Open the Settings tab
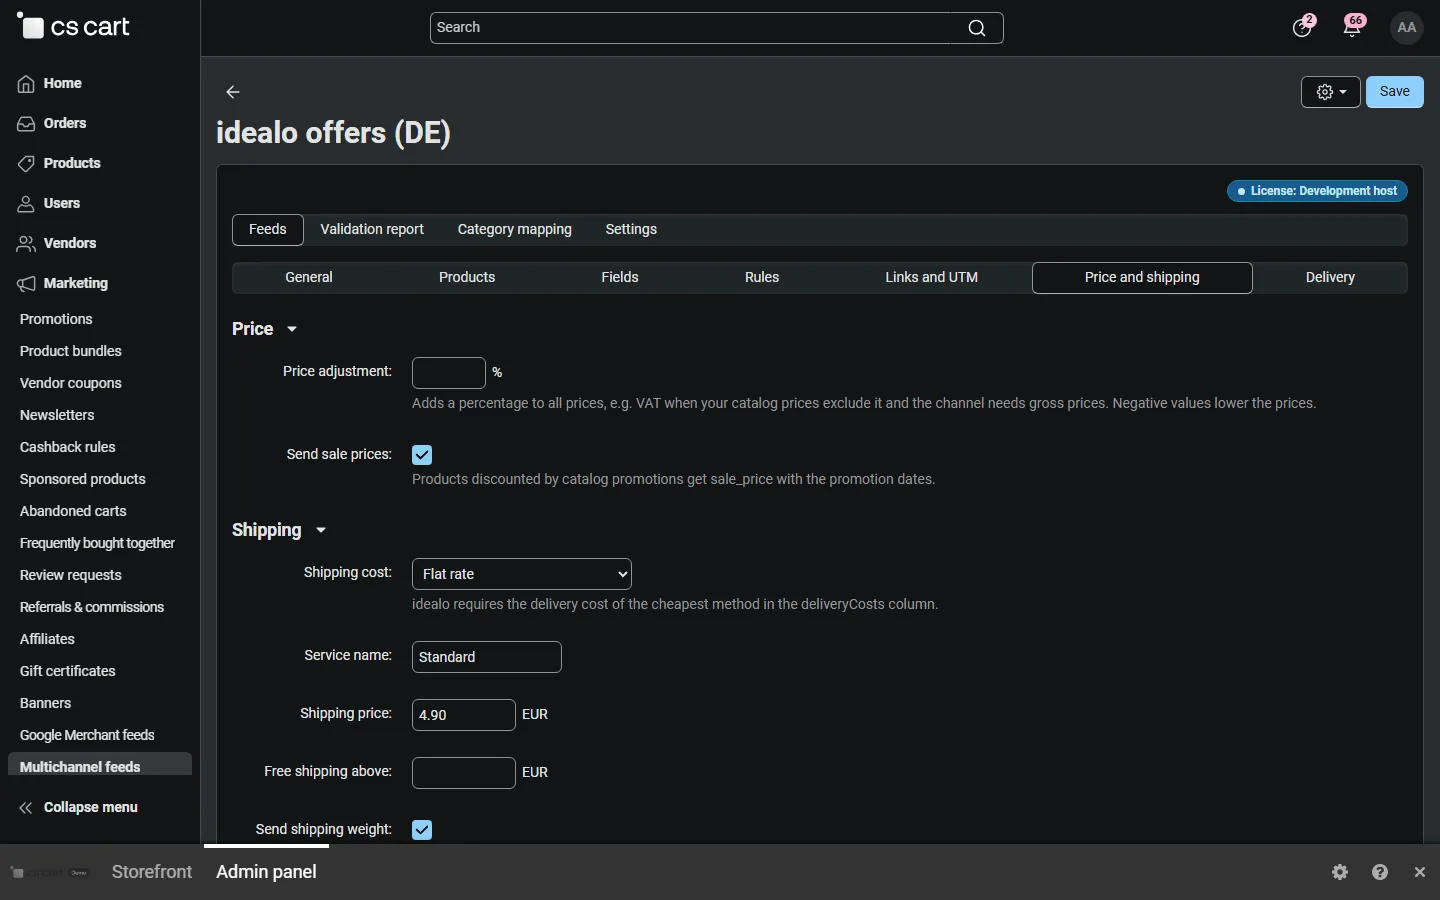The image size is (1440, 900). point(631,229)
